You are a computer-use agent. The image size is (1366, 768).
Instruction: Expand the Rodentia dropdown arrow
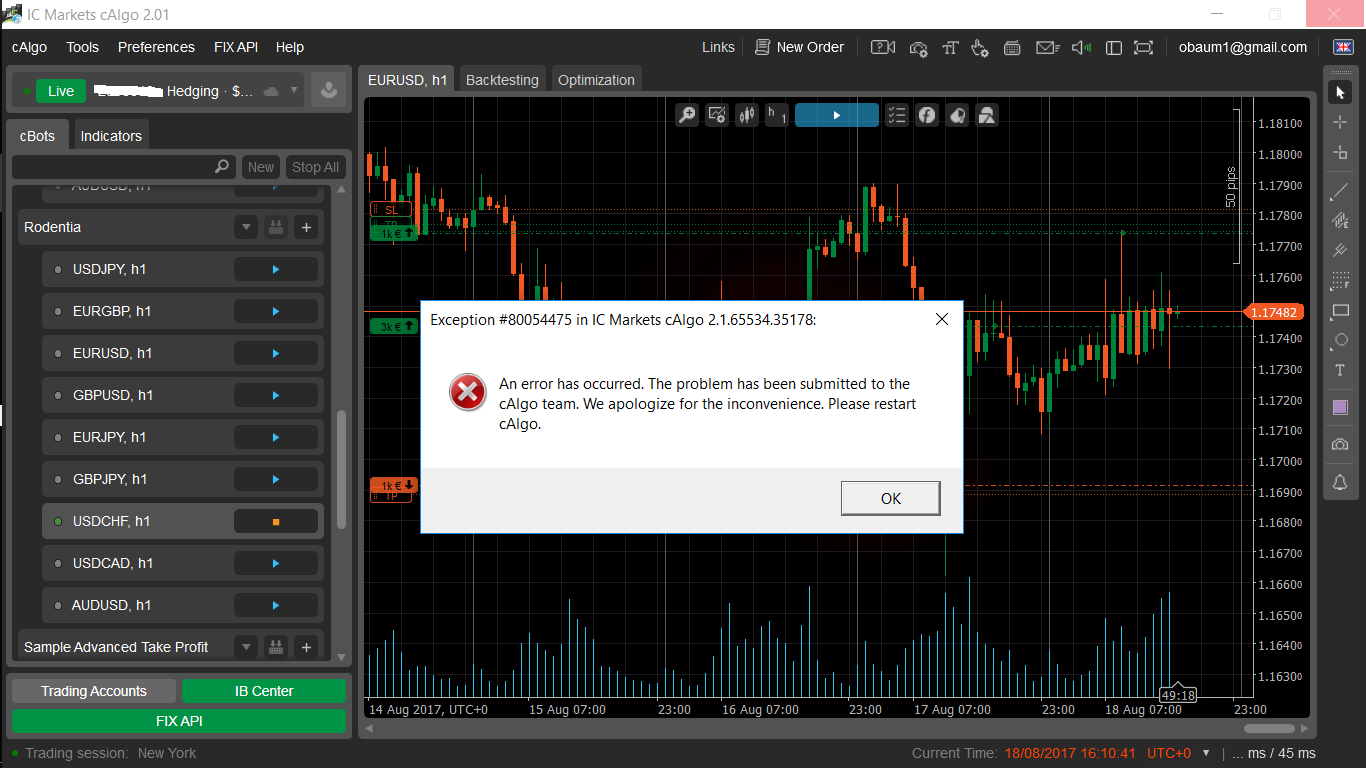coord(246,228)
